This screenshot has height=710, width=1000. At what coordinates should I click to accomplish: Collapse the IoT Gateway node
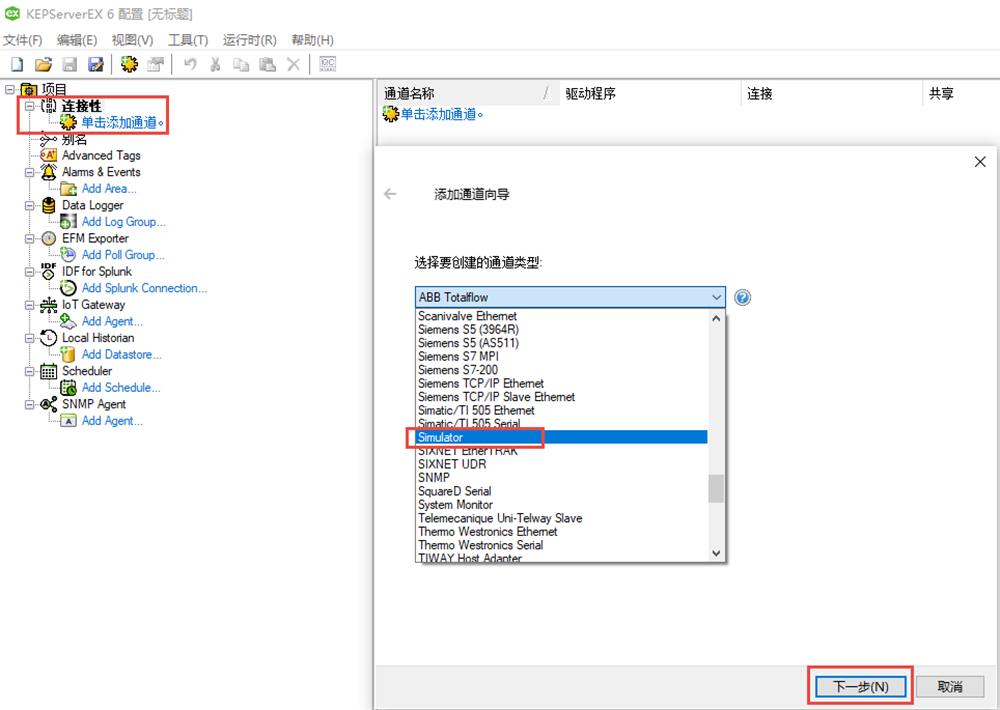tap(29, 305)
